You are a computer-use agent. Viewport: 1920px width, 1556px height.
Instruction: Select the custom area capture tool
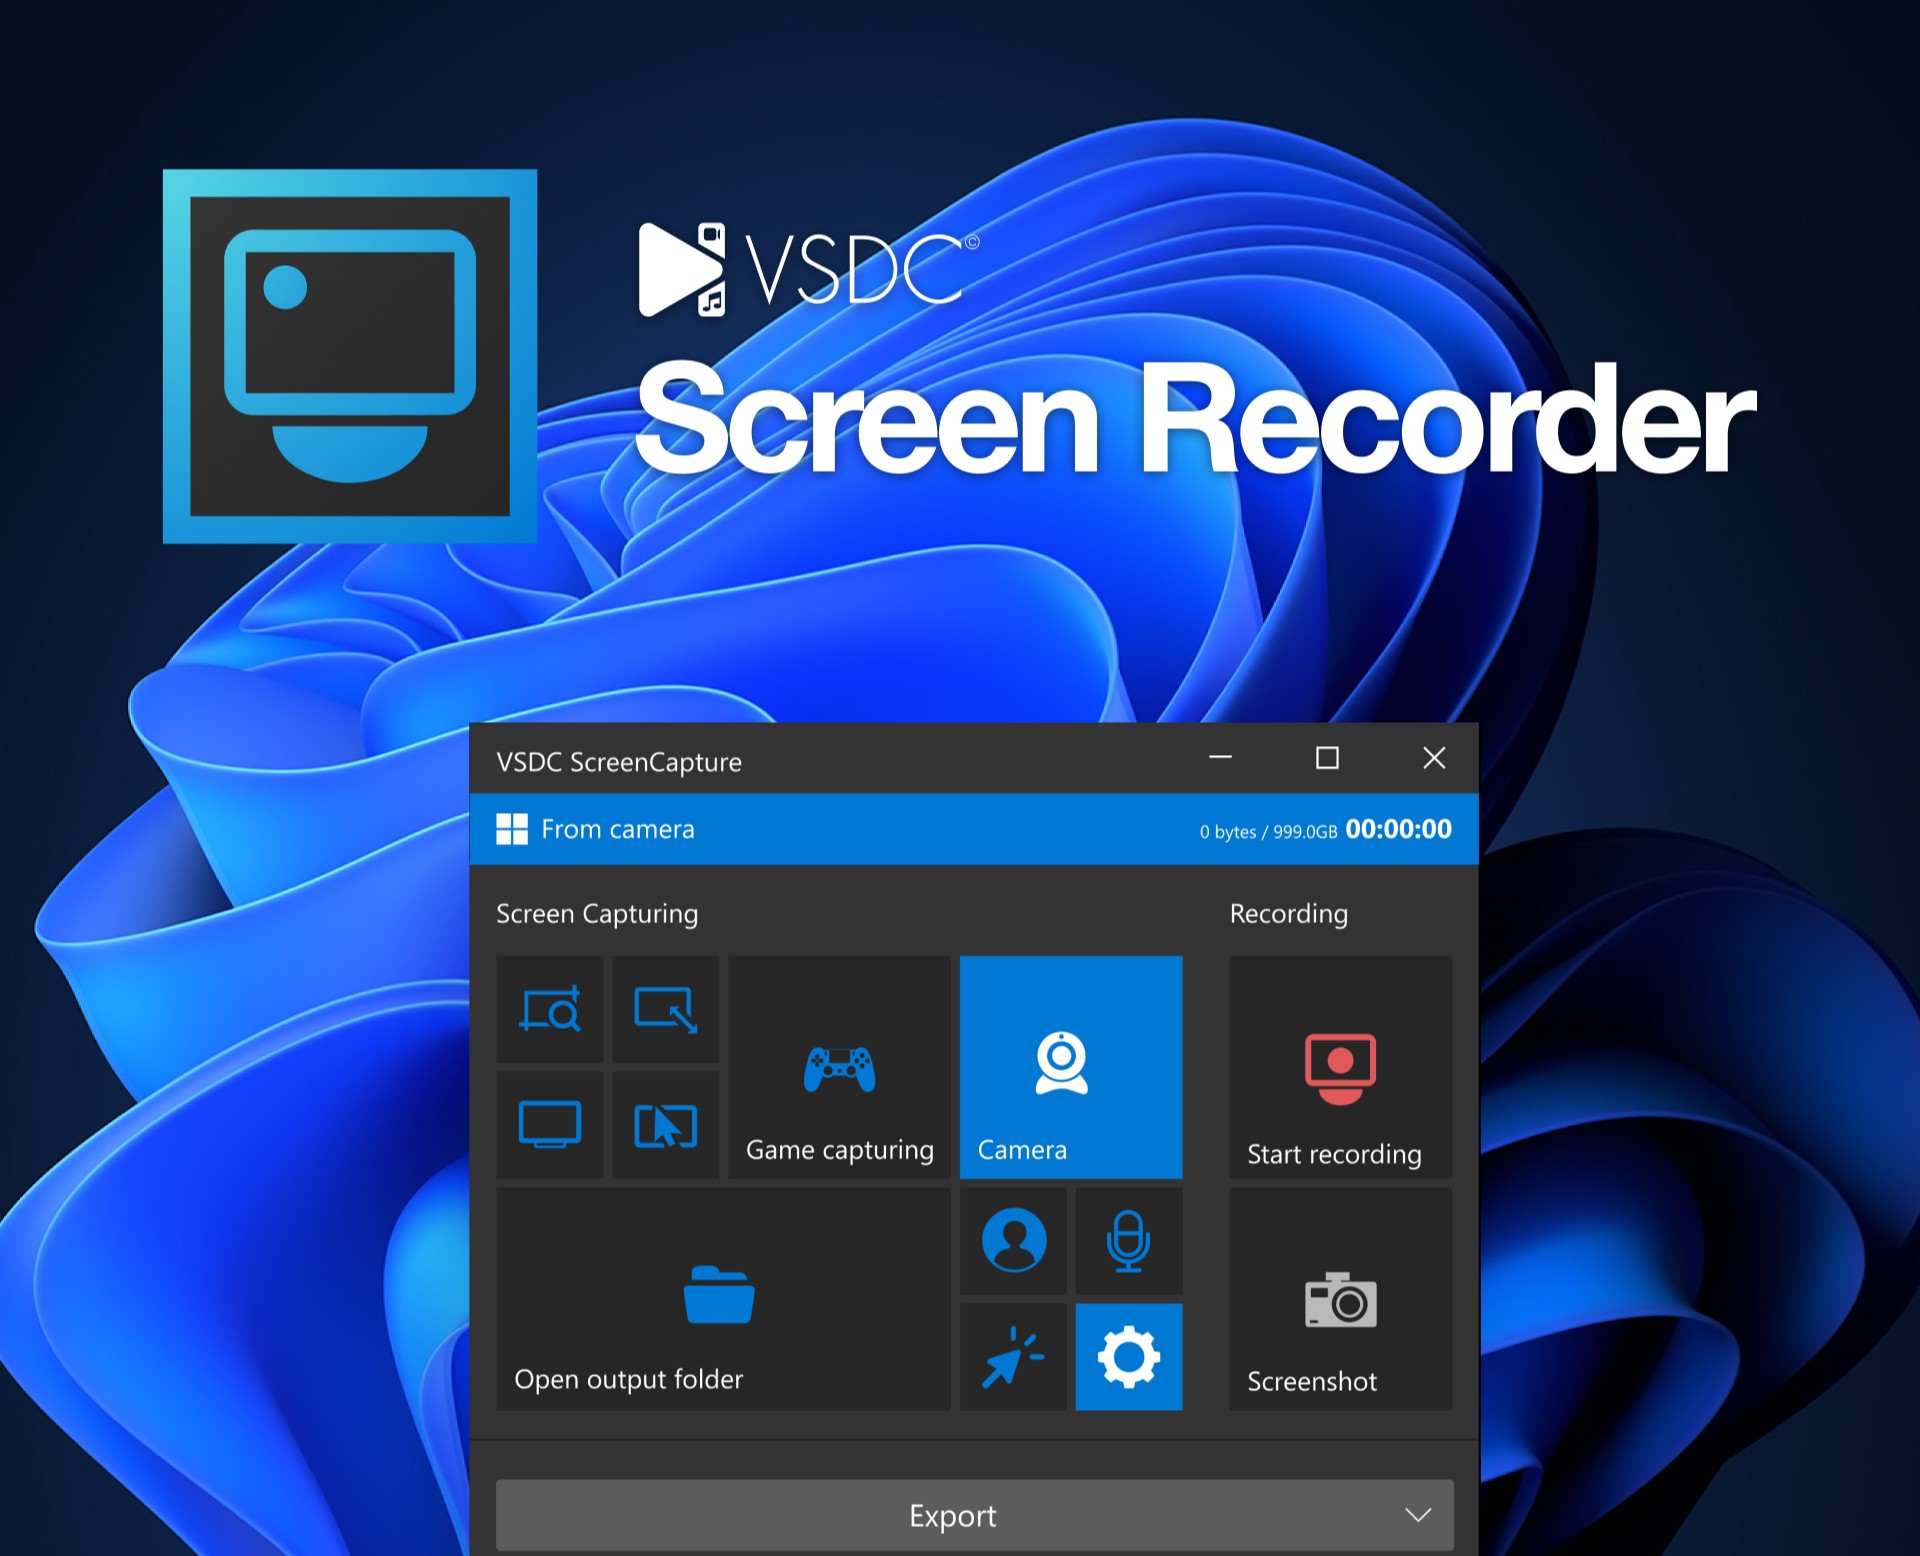[550, 1010]
